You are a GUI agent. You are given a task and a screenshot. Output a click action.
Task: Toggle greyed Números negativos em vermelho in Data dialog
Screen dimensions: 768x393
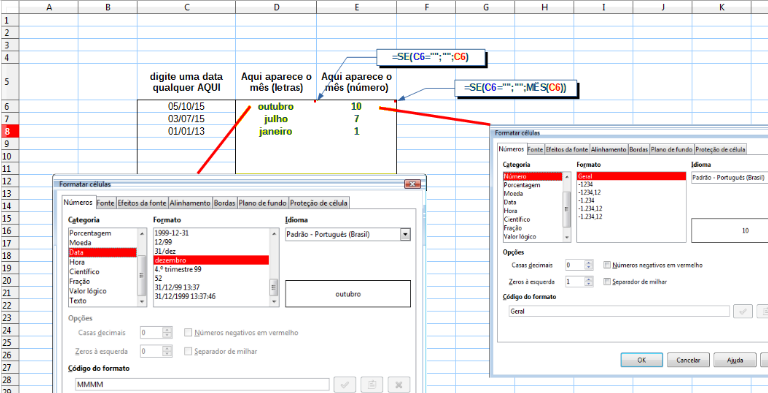188,333
